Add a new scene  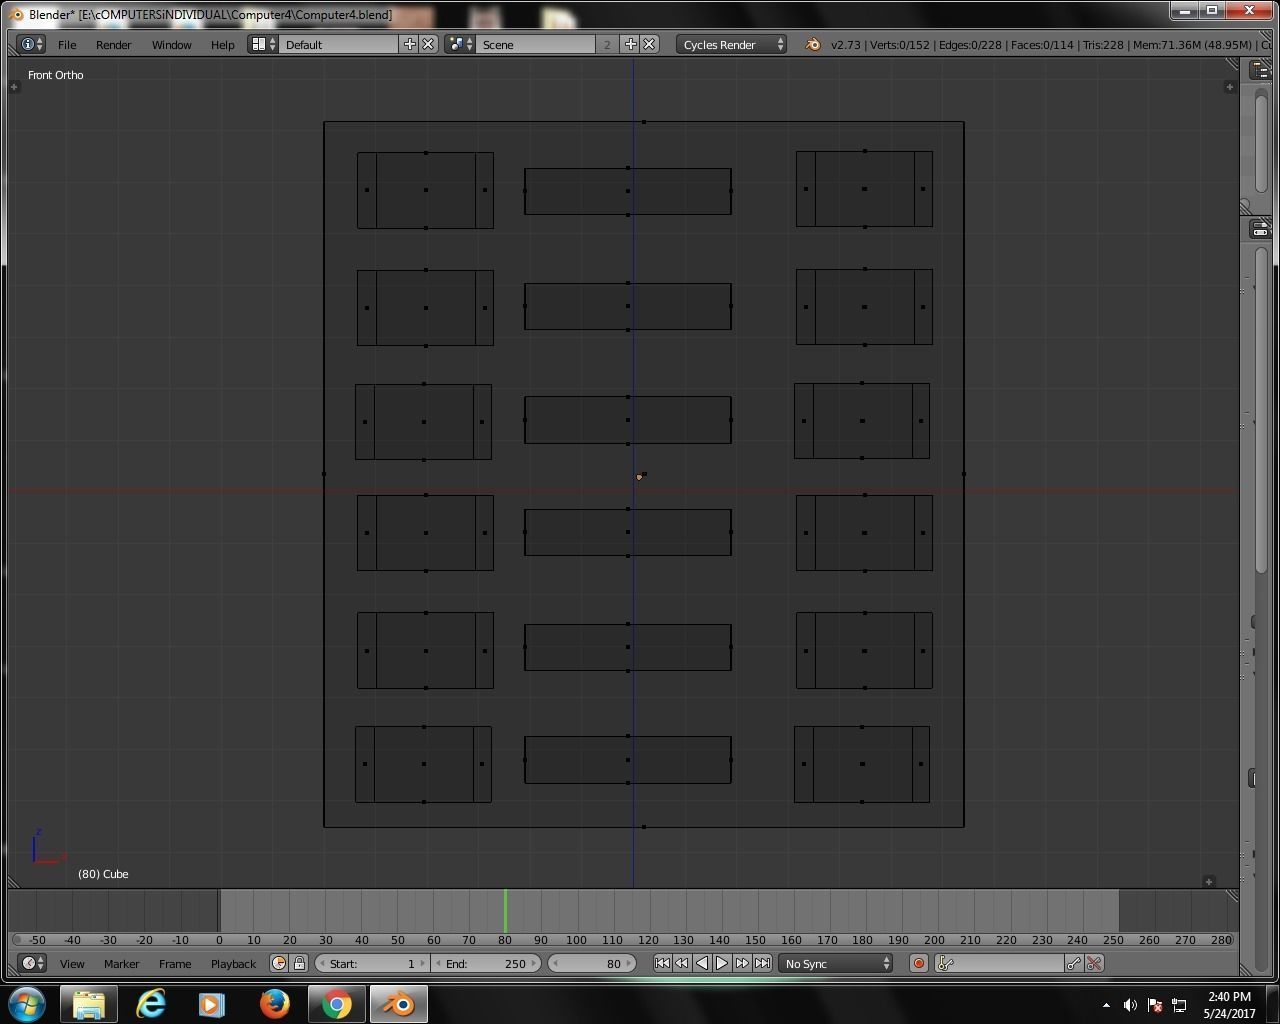click(x=631, y=44)
